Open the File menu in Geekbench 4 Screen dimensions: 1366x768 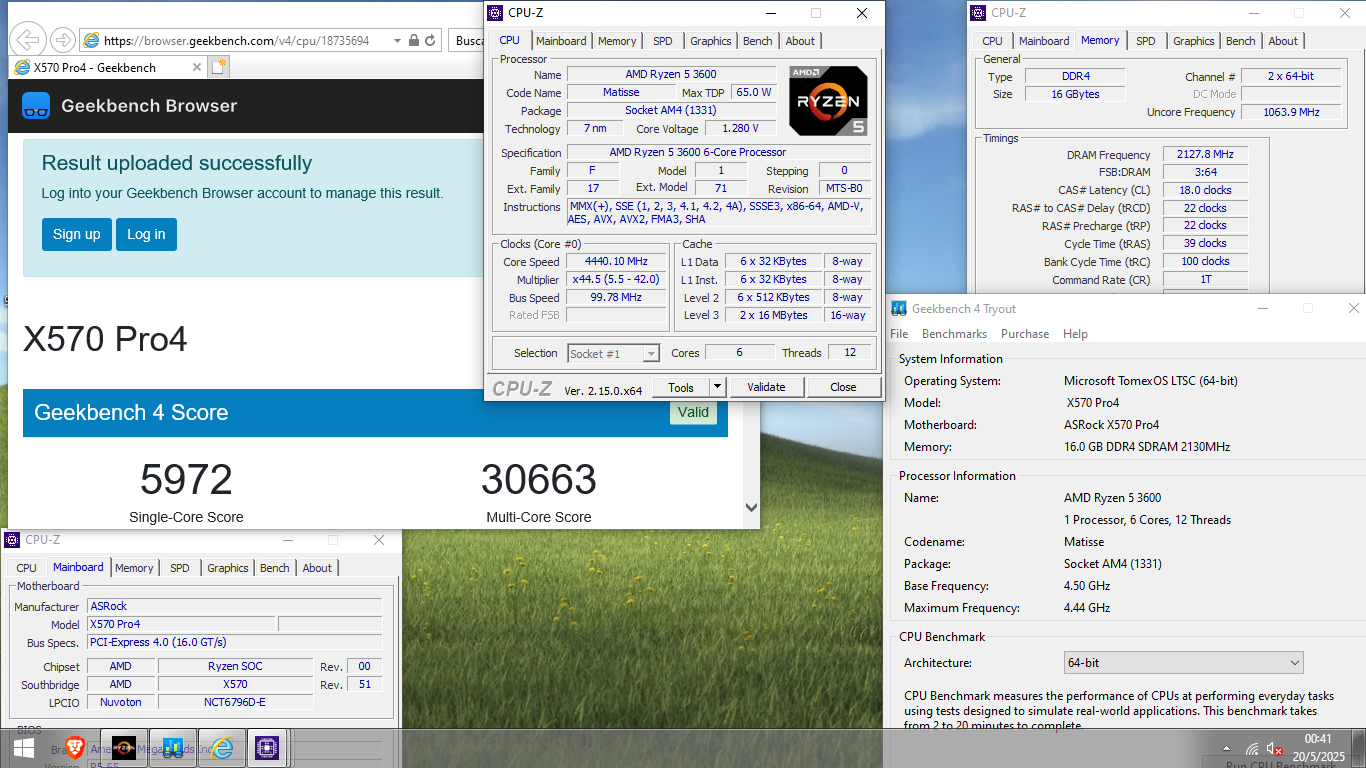[899, 334]
